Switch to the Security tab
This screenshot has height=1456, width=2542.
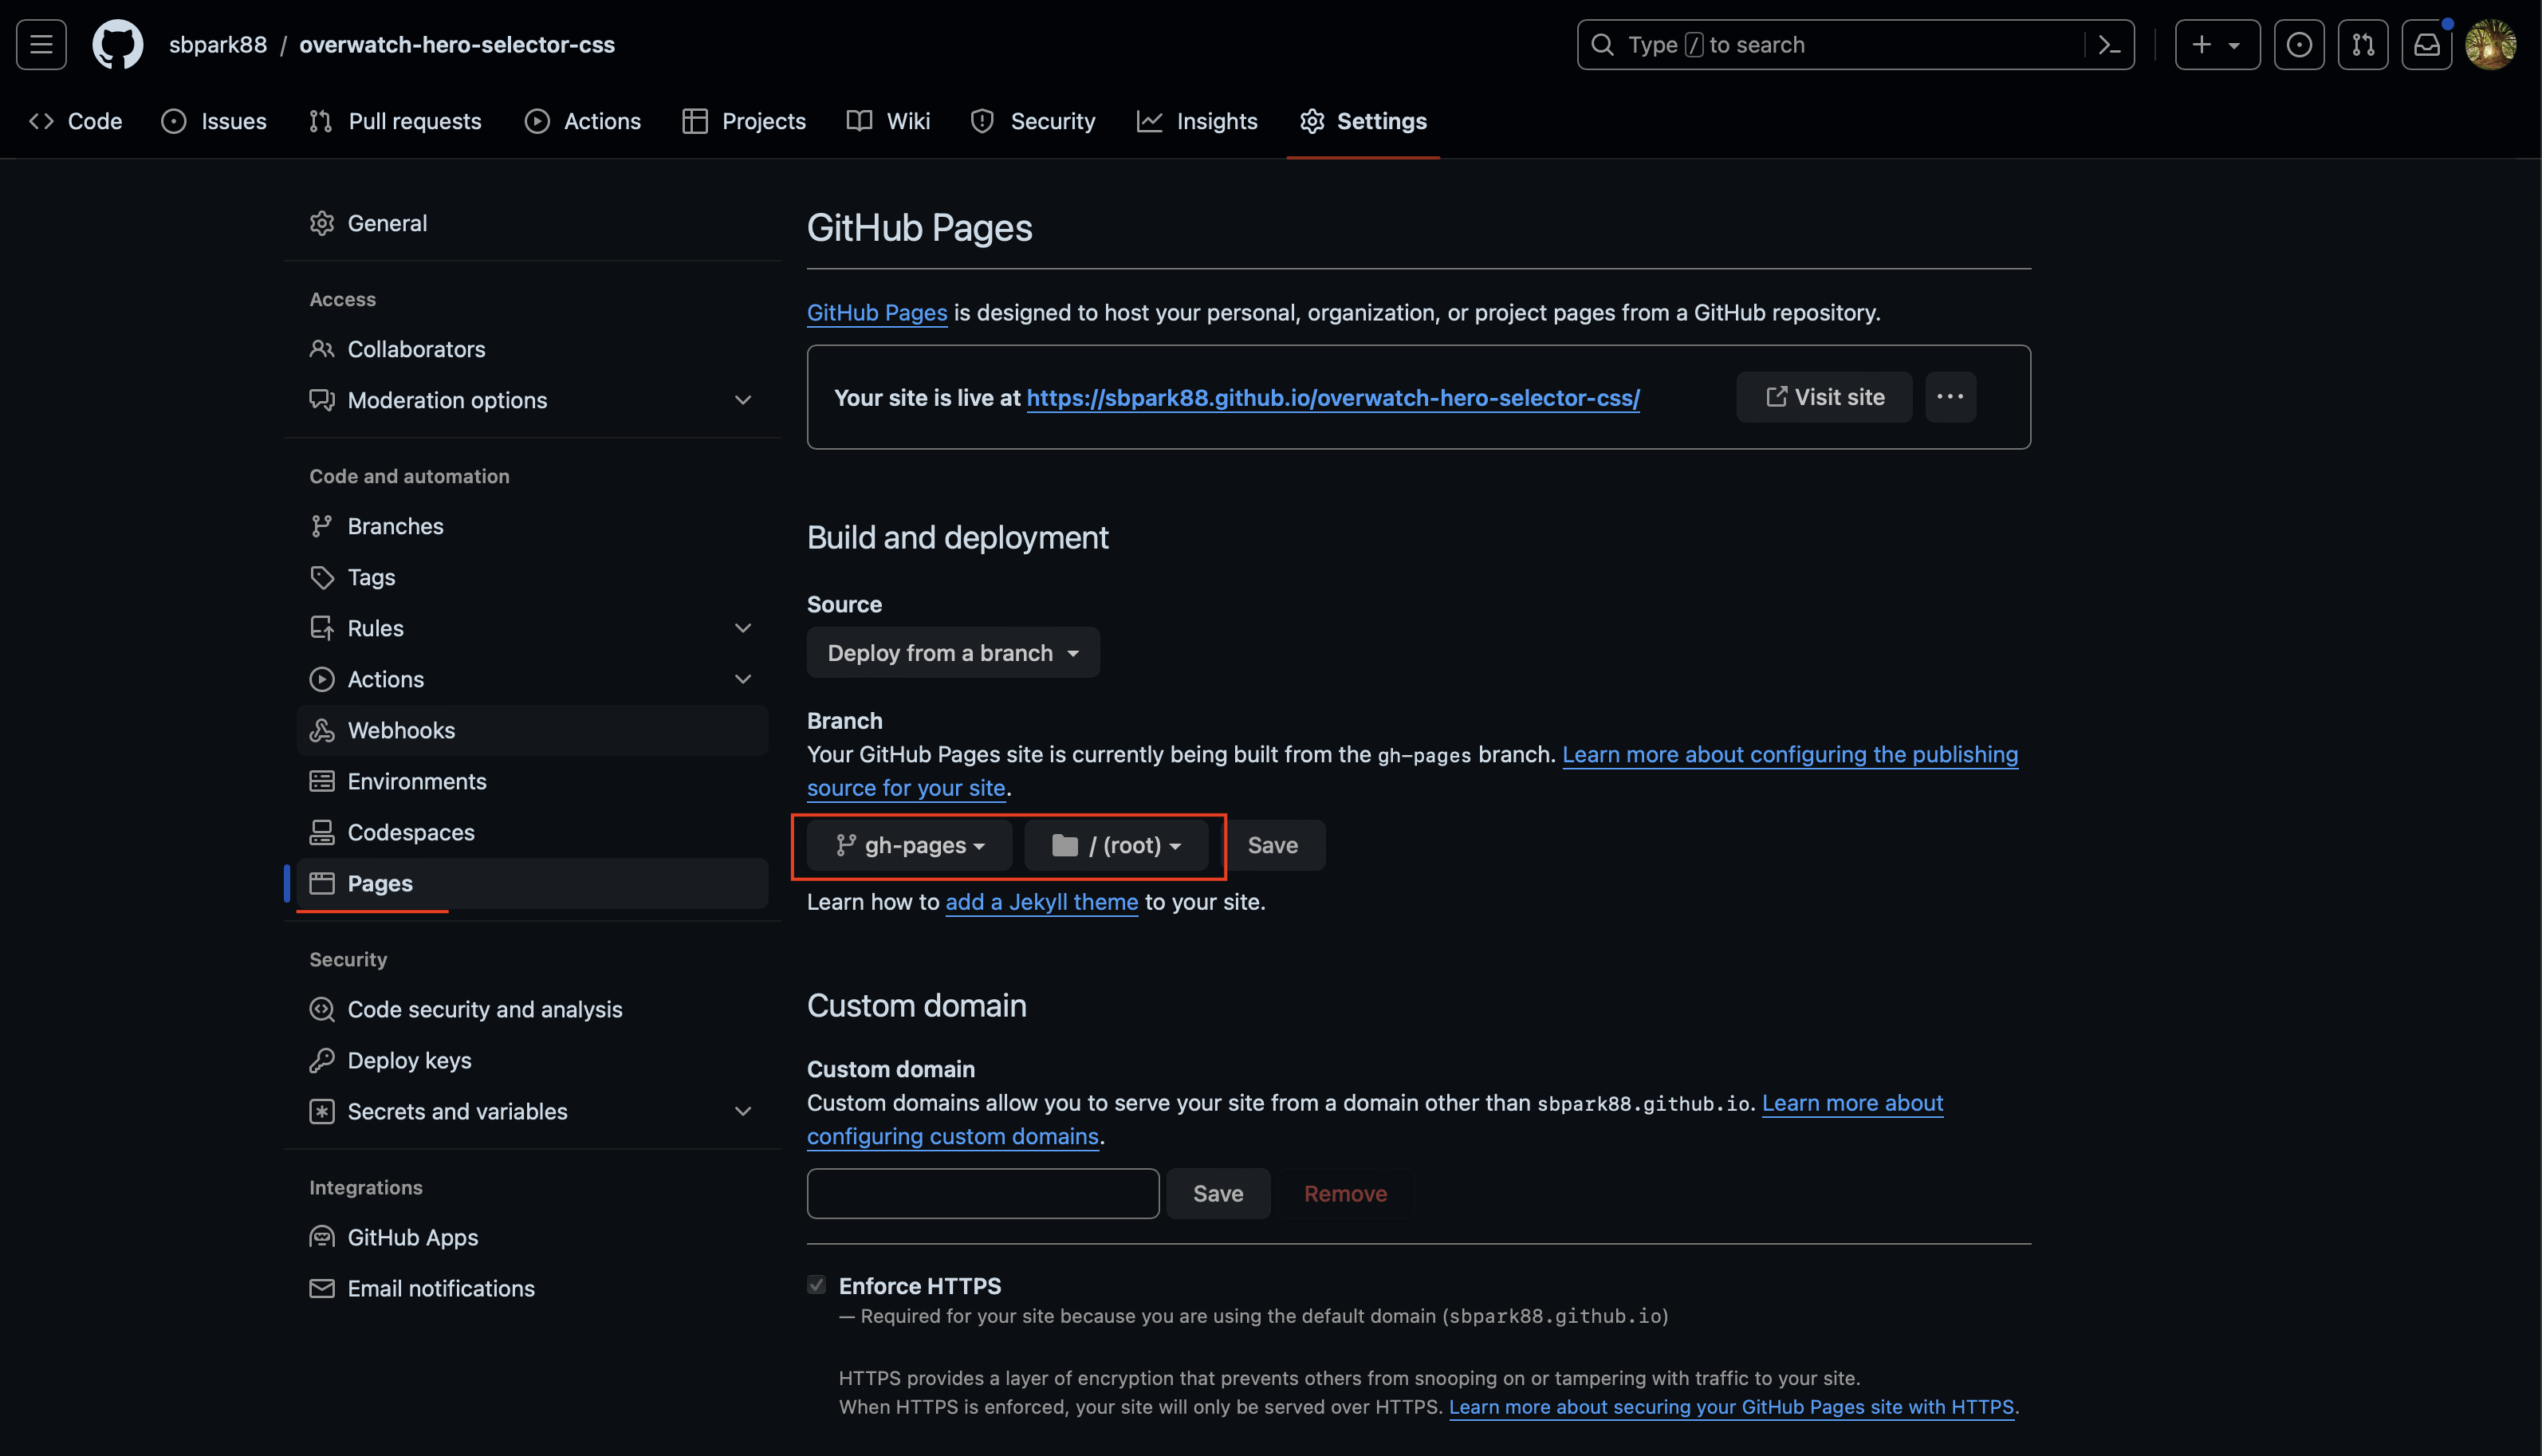1033,121
